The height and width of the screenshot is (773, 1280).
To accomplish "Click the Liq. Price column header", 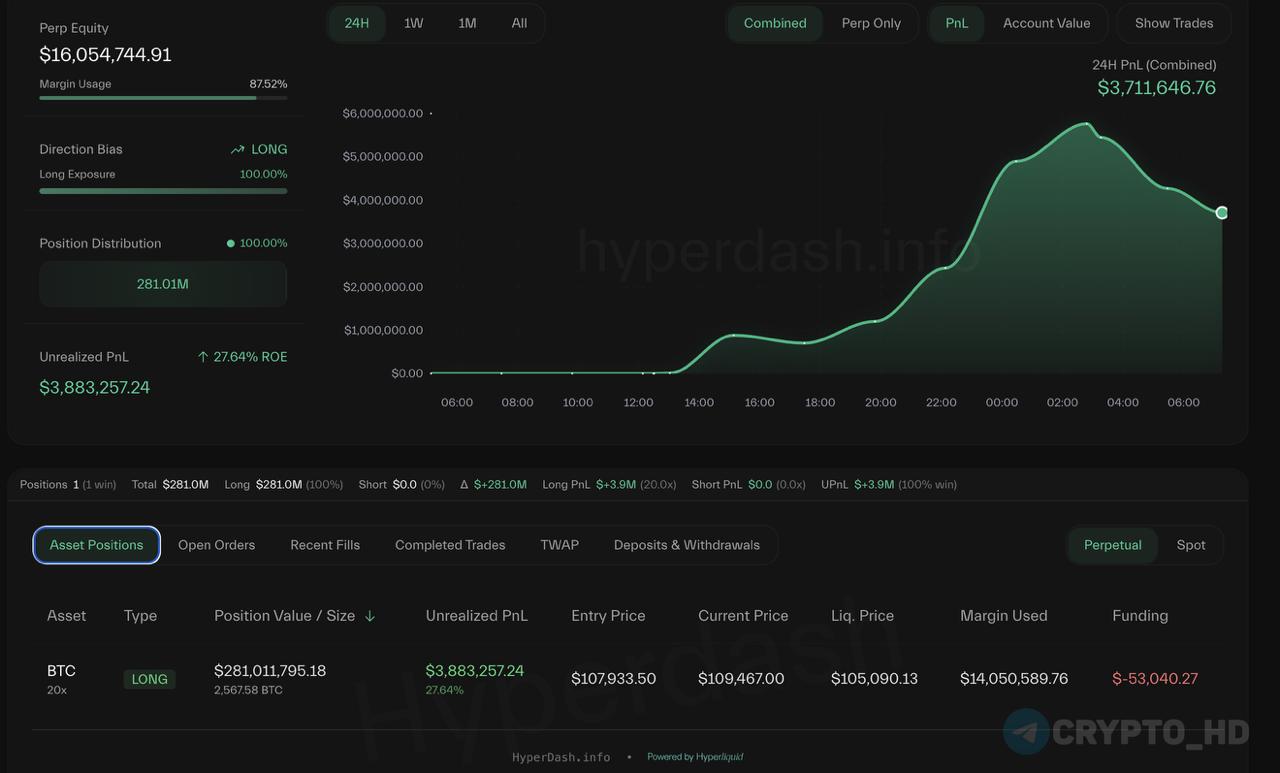I will 862,616.
